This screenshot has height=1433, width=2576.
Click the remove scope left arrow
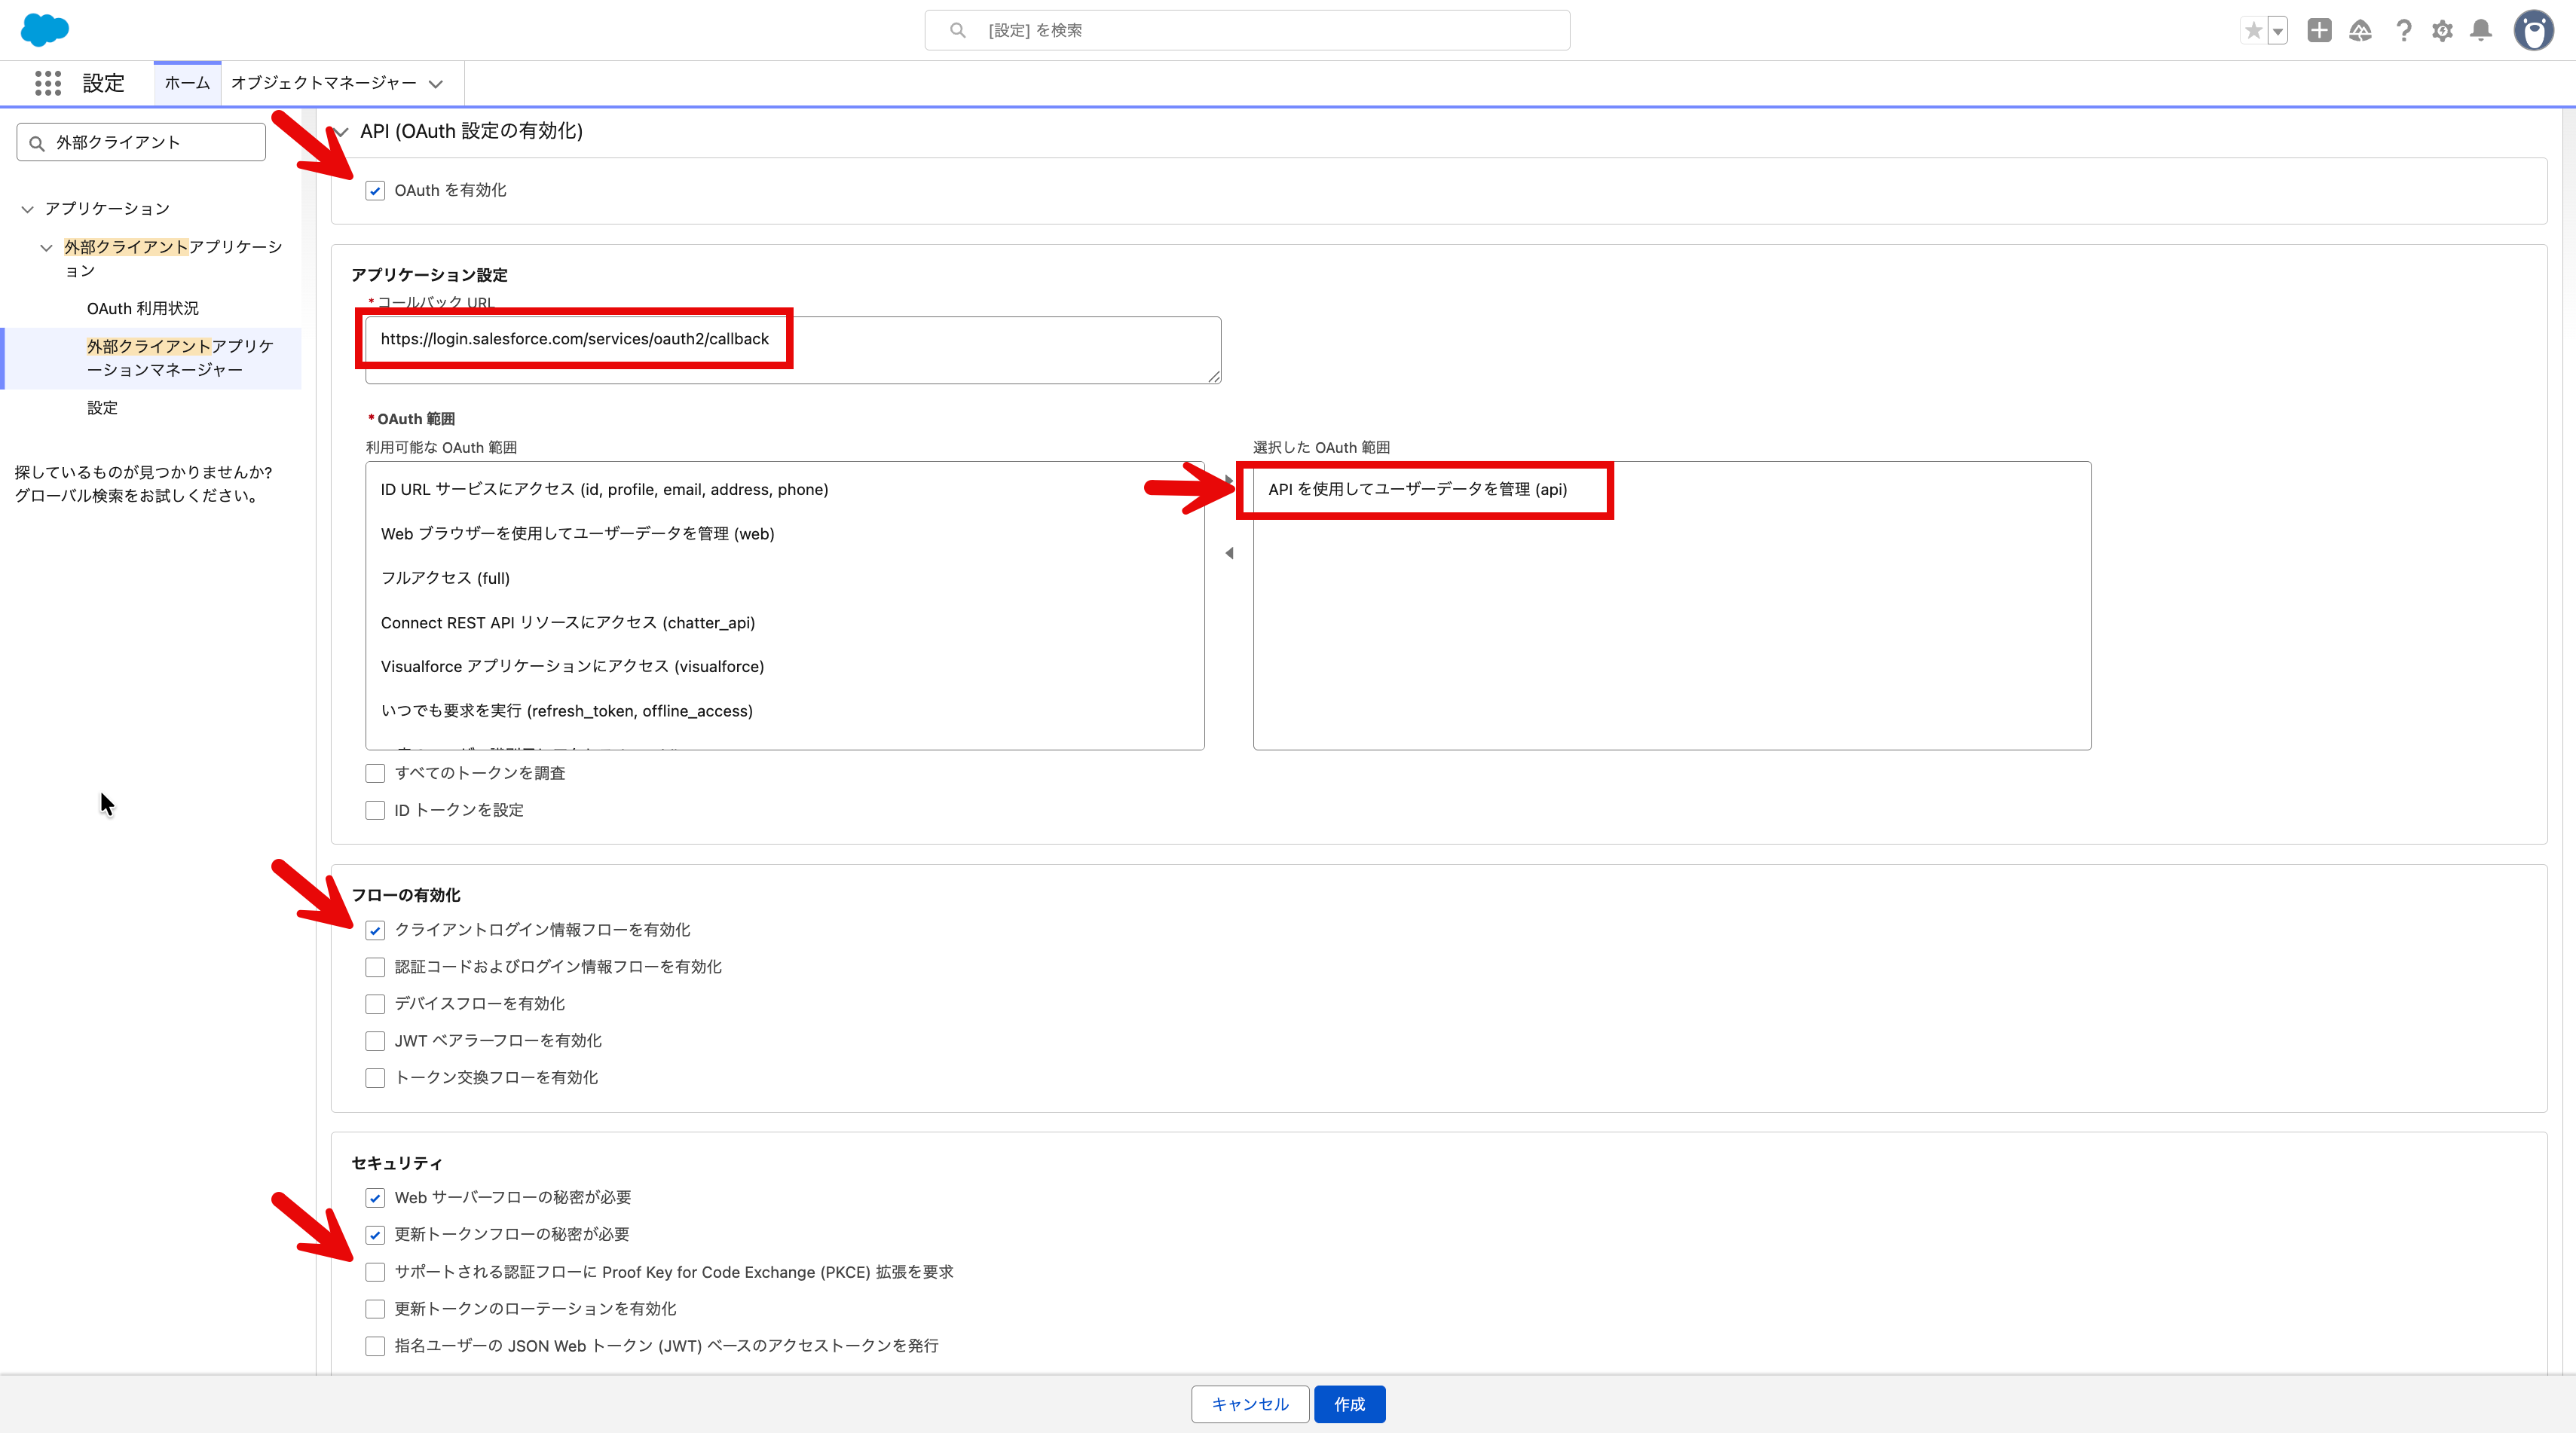1229,553
